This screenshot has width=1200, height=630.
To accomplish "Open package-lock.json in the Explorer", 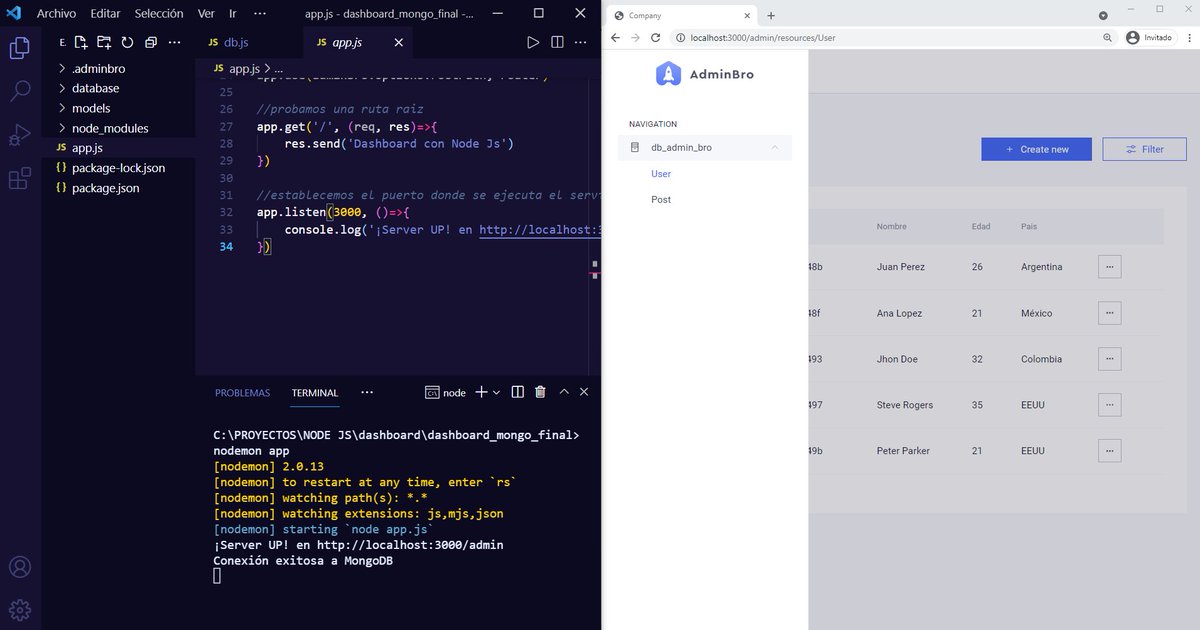I will [118, 168].
